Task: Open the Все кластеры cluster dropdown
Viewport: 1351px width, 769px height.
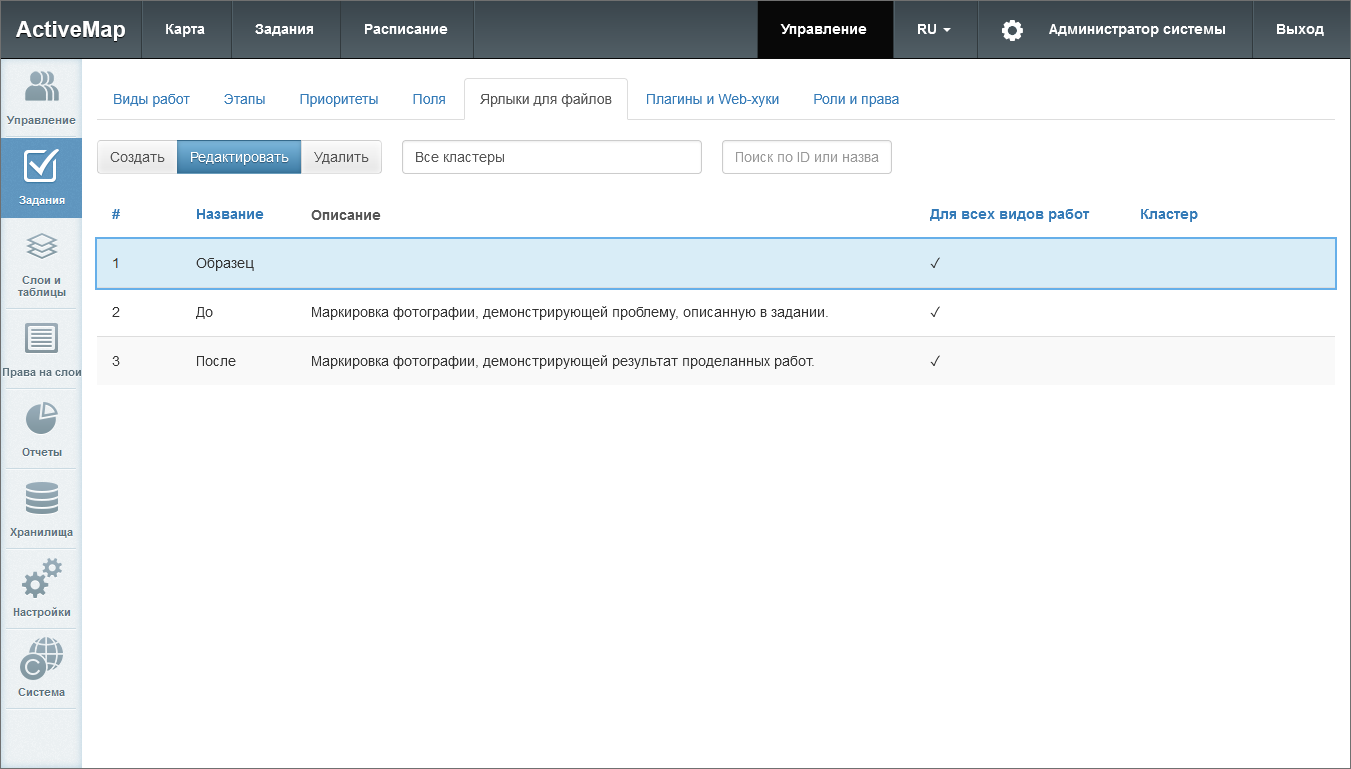Action: (x=551, y=157)
